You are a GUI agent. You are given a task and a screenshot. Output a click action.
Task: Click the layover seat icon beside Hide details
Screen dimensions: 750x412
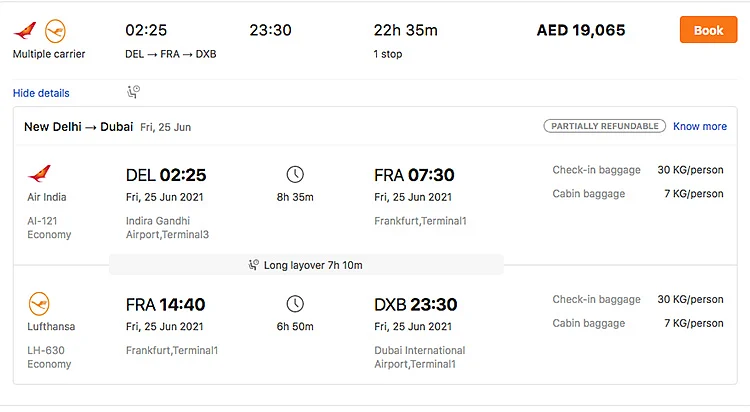tap(133, 91)
